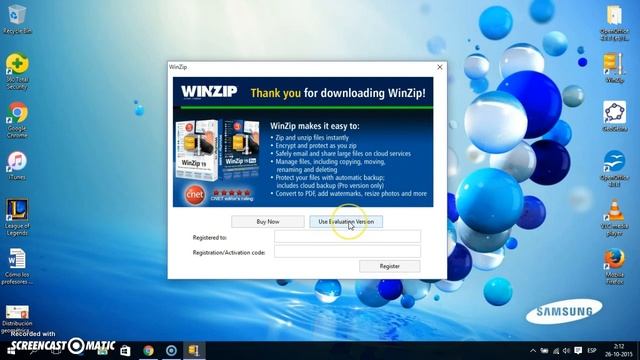The height and width of the screenshot is (360, 640).
Task: Select the WinZip taskbar button
Action: tap(193, 351)
